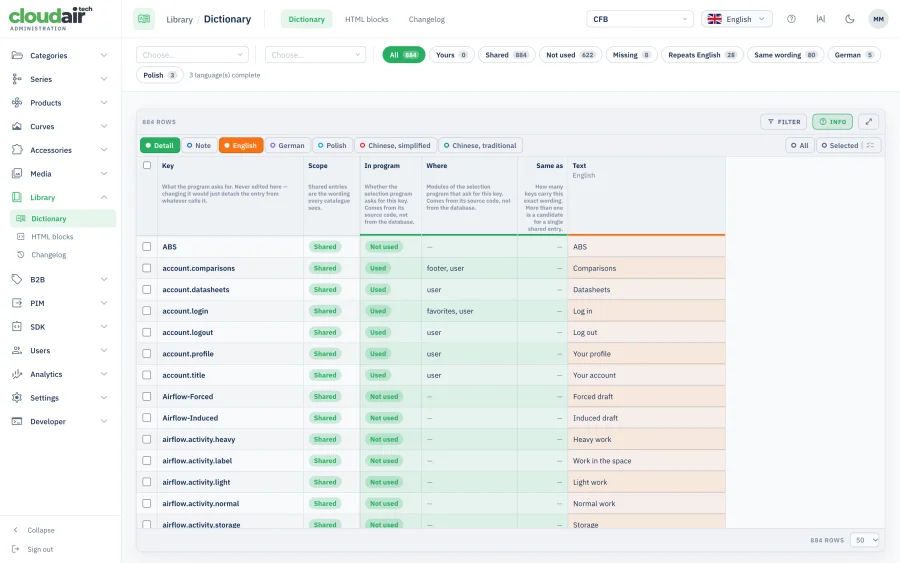Screen dimensions: 900x563
Task: Click the dictionary icon beside the Library breadcrumb
Action: [144, 19]
